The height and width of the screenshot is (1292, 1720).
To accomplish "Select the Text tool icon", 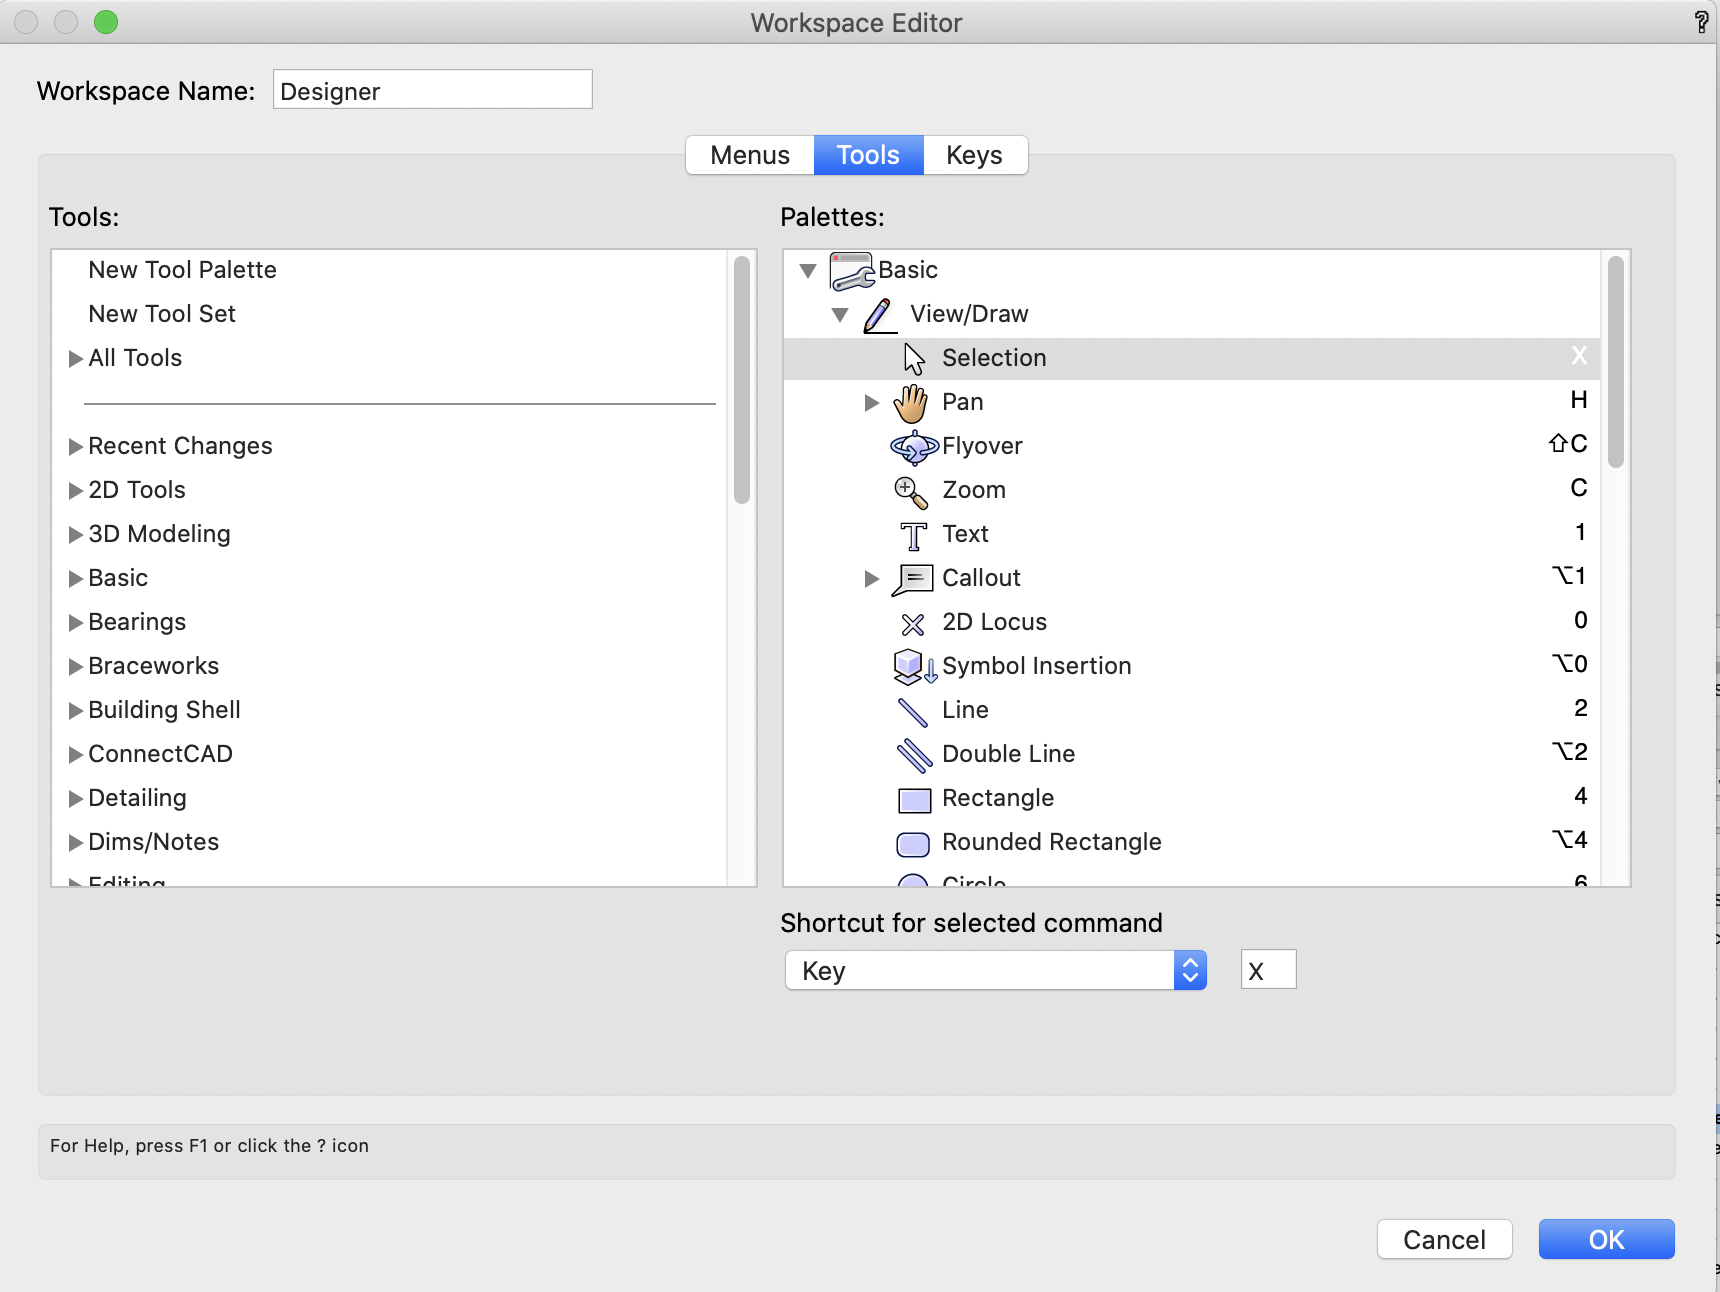I will (x=912, y=535).
